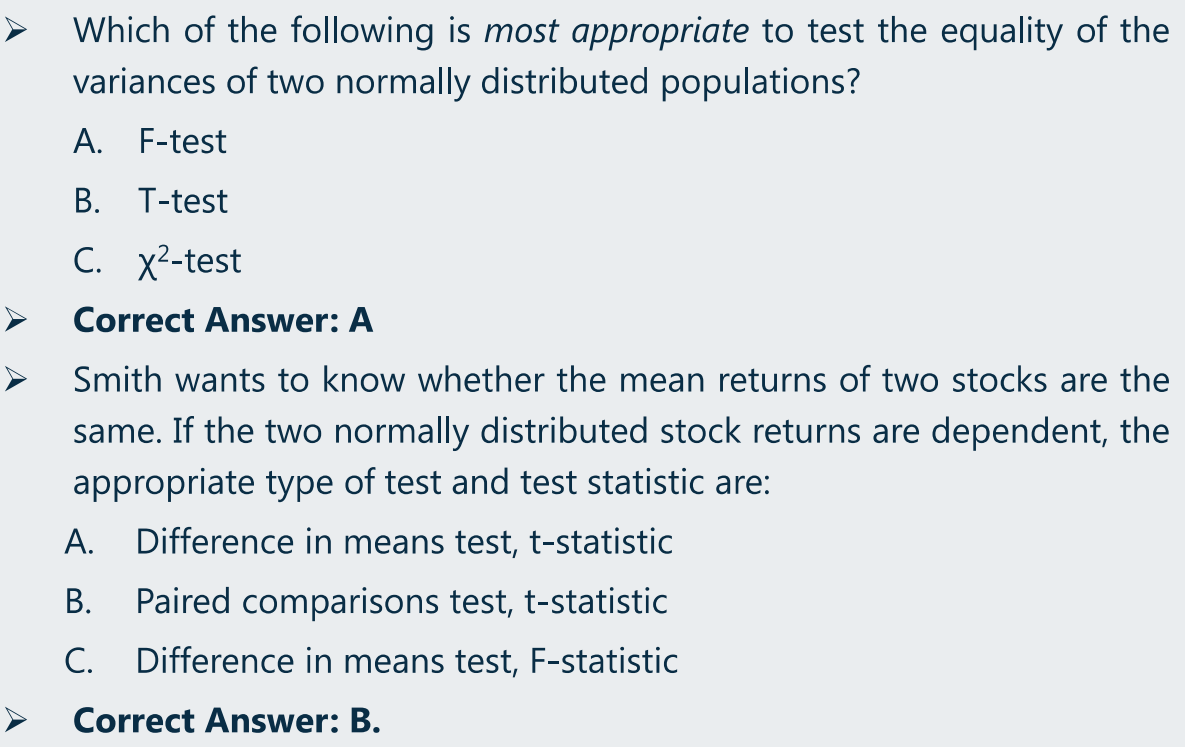Click the bold text "Correct Answer: B."

pos(227,720)
